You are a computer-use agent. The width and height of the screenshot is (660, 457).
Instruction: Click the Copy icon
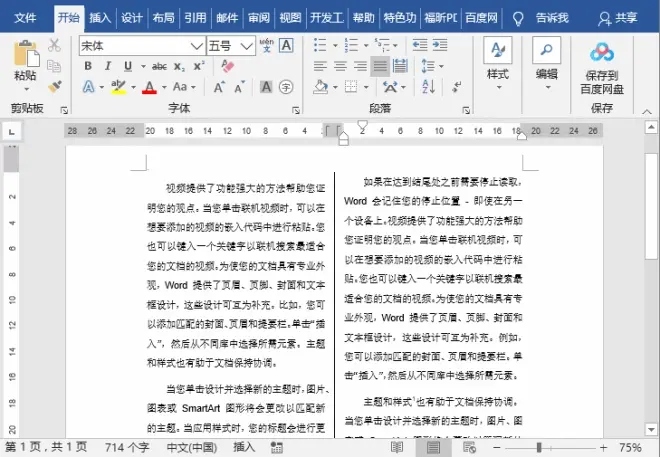pyautogui.click(x=54, y=66)
